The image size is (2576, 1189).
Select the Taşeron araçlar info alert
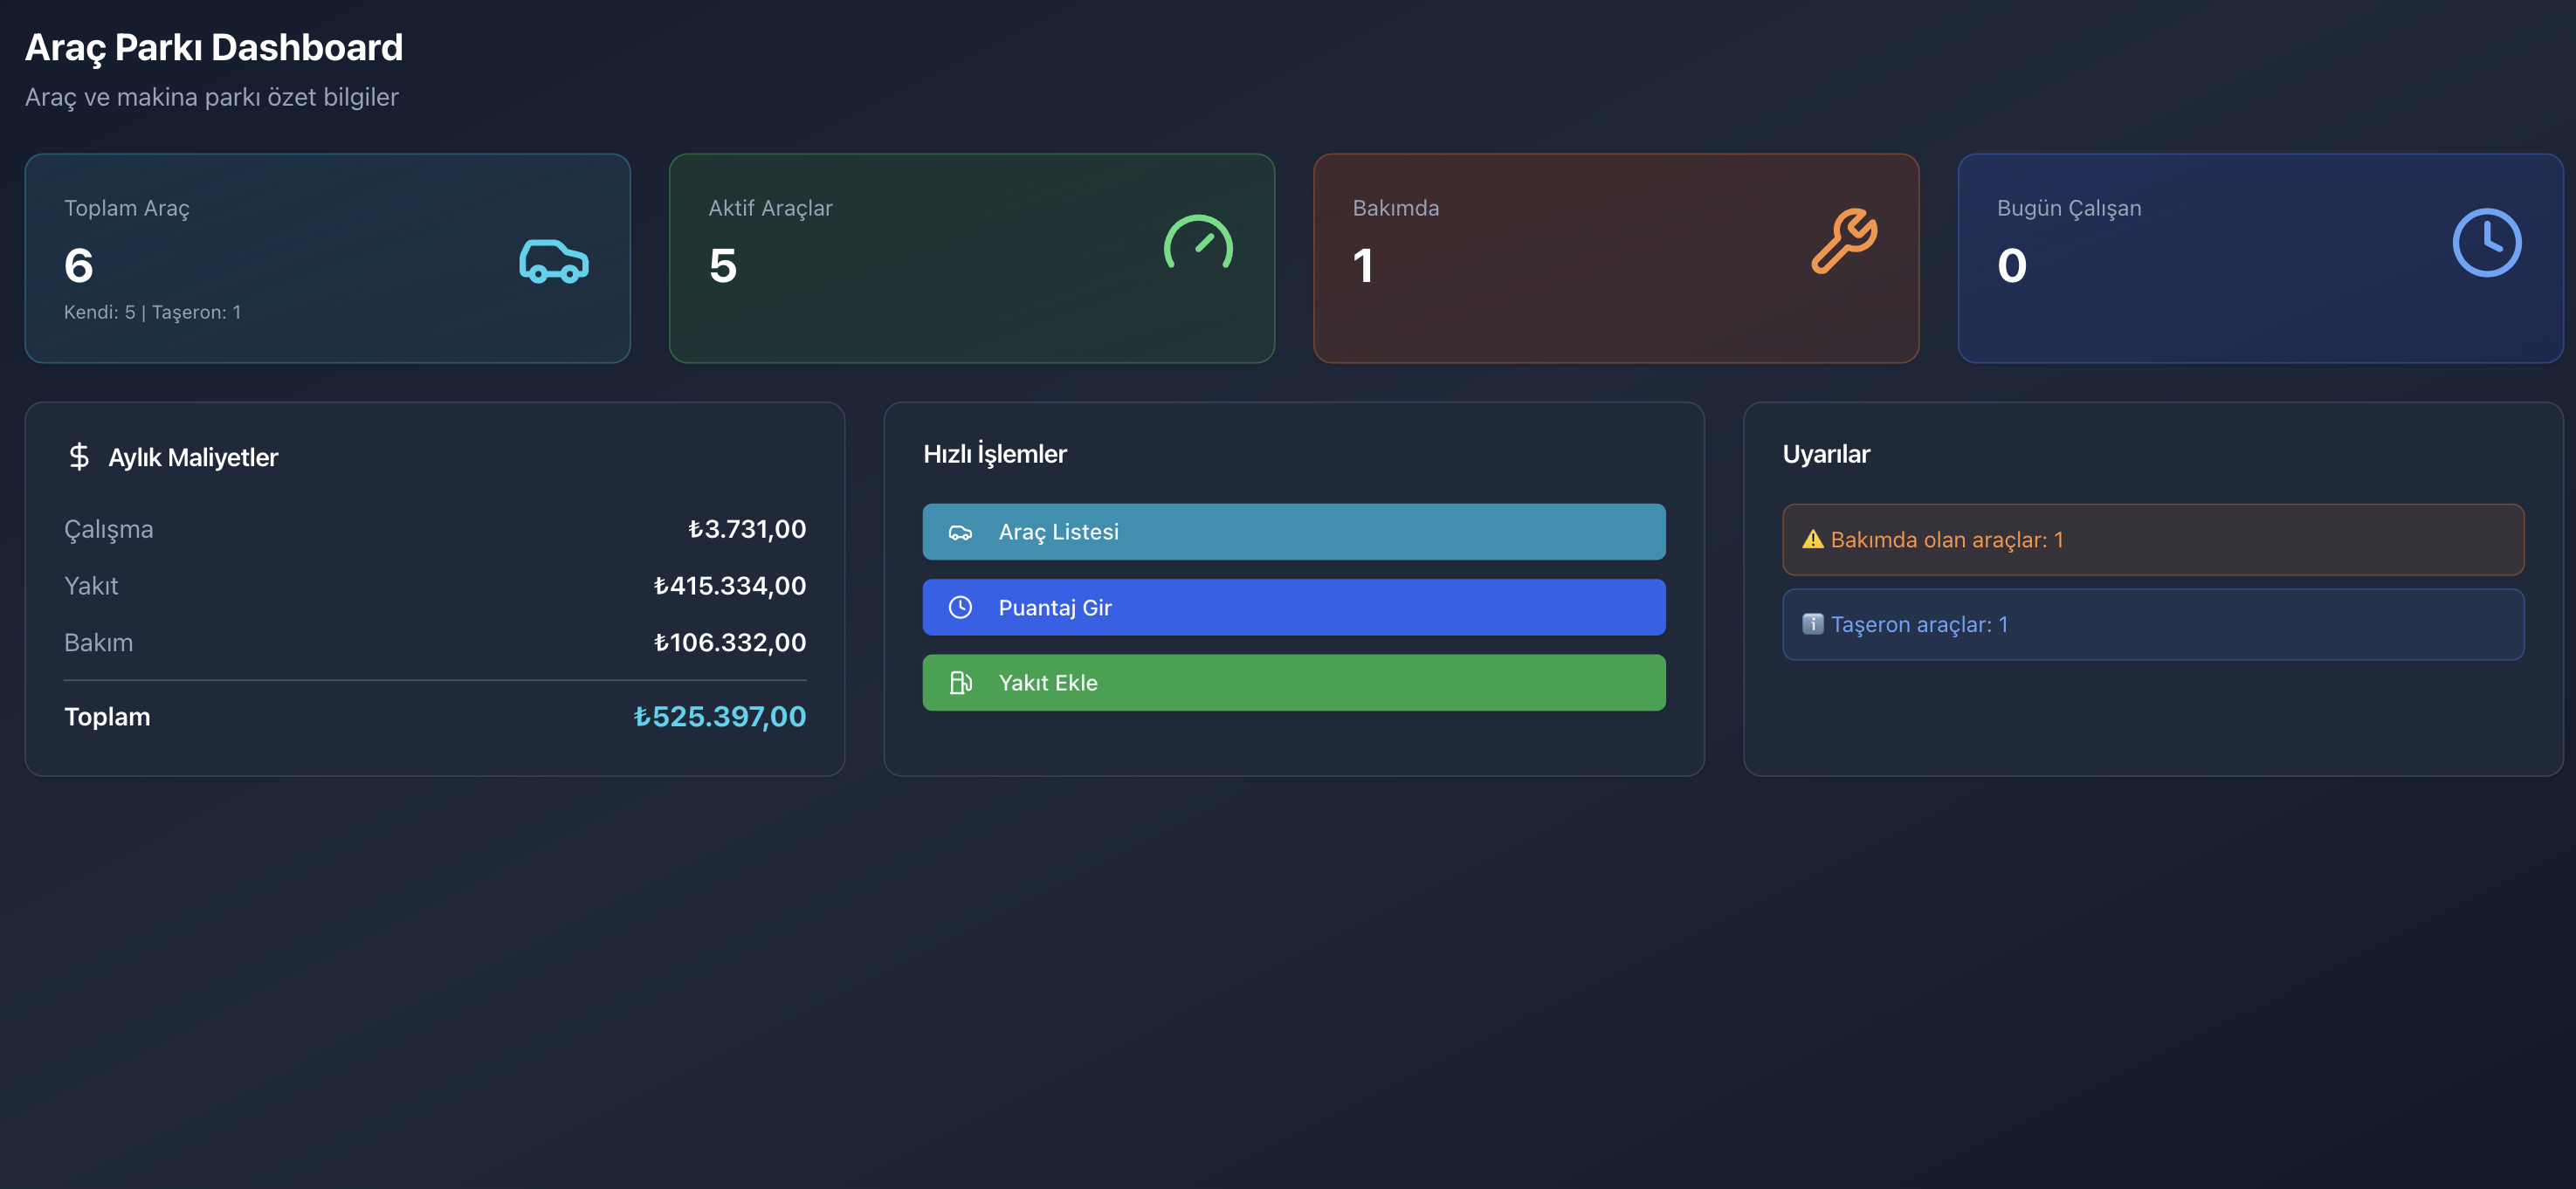click(2152, 625)
